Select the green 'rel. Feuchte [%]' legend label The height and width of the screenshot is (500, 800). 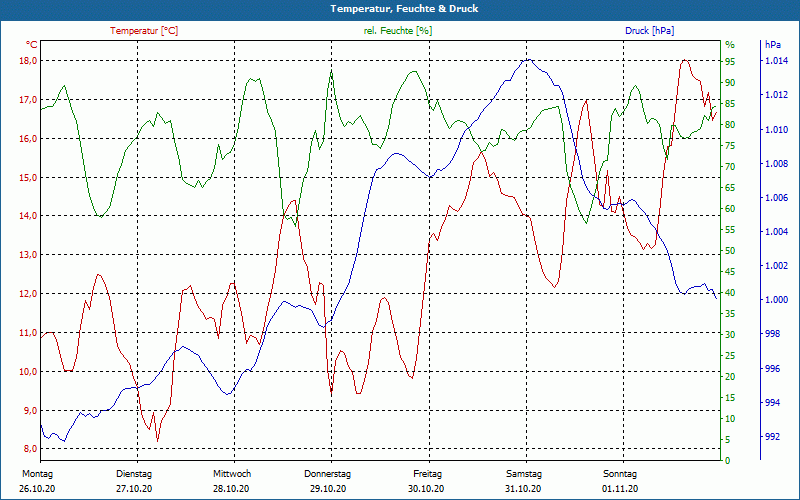coord(397,31)
